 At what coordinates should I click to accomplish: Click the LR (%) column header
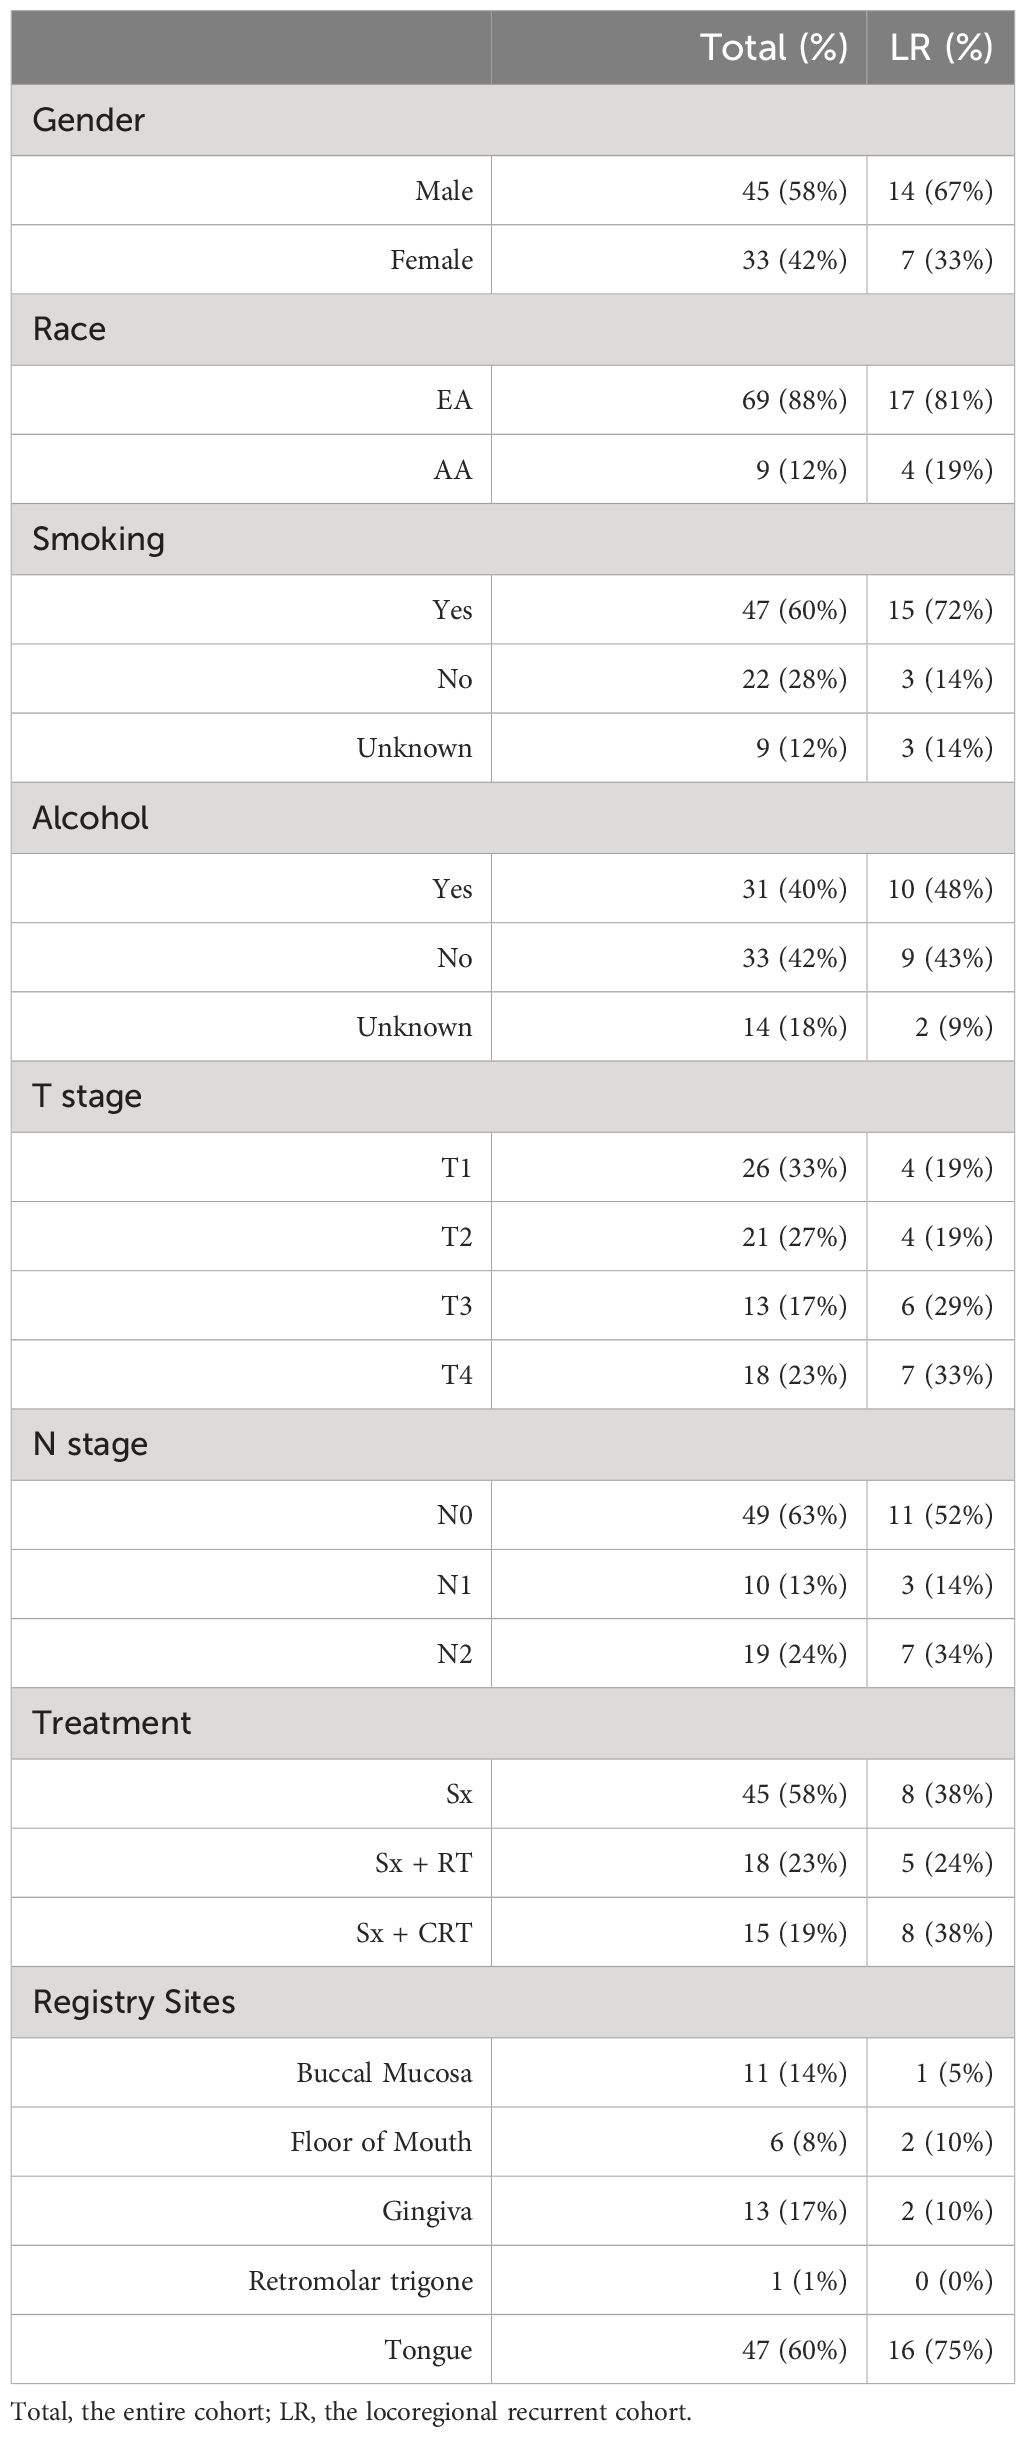pyautogui.click(x=942, y=47)
